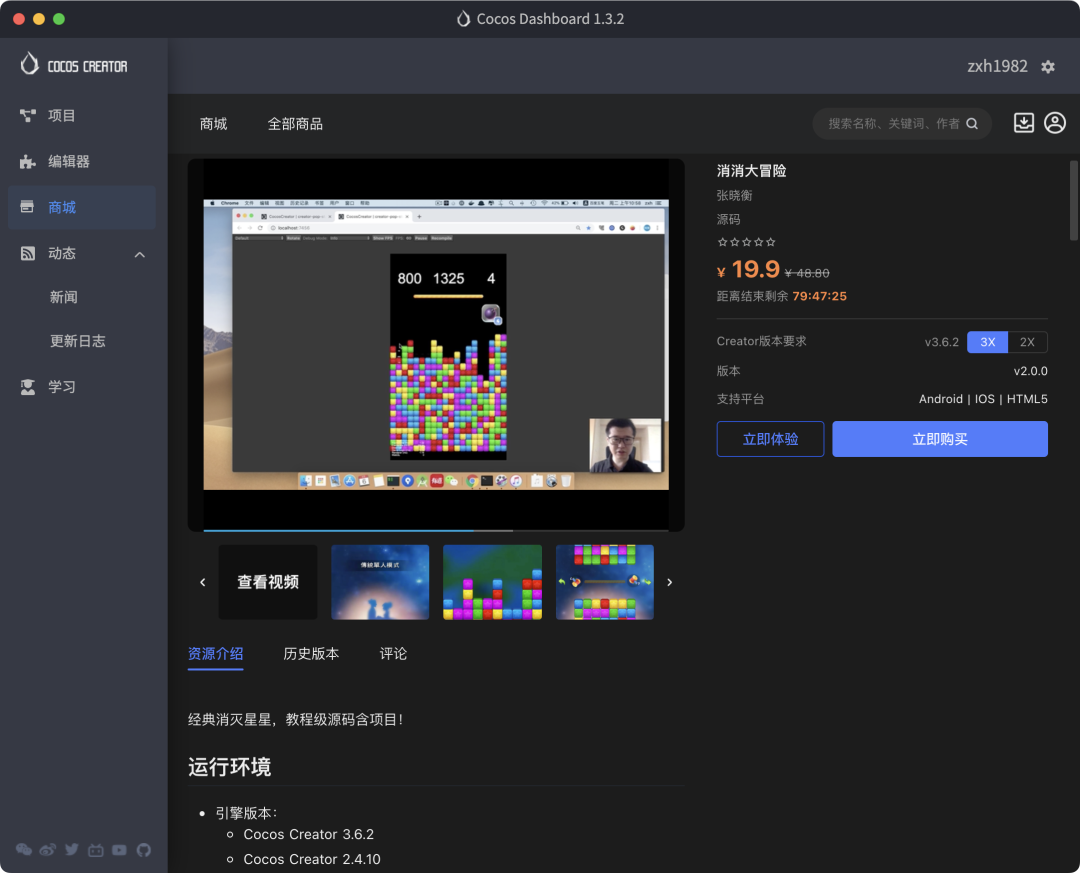Select the 3X Creator version toggle
The width and height of the screenshot is (1080, 873).
point(987,342)
